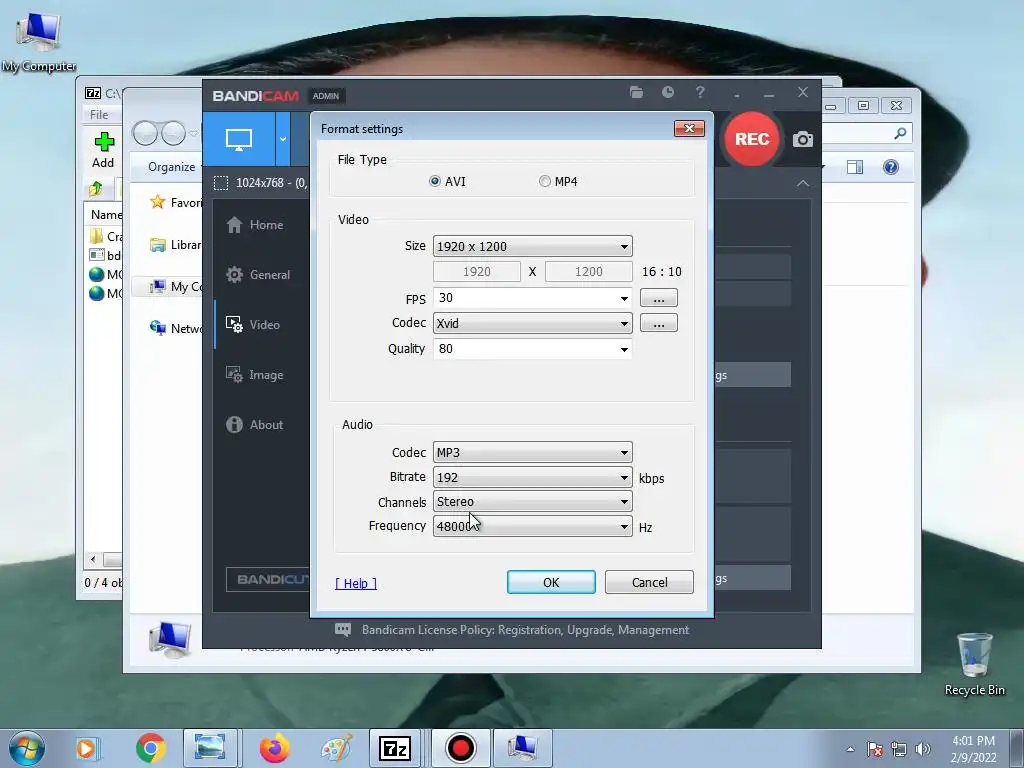The height and width of the screenshot is (768, 1024).
Task: Click the rectangle area selection icon
Action: tap(221, 183)
